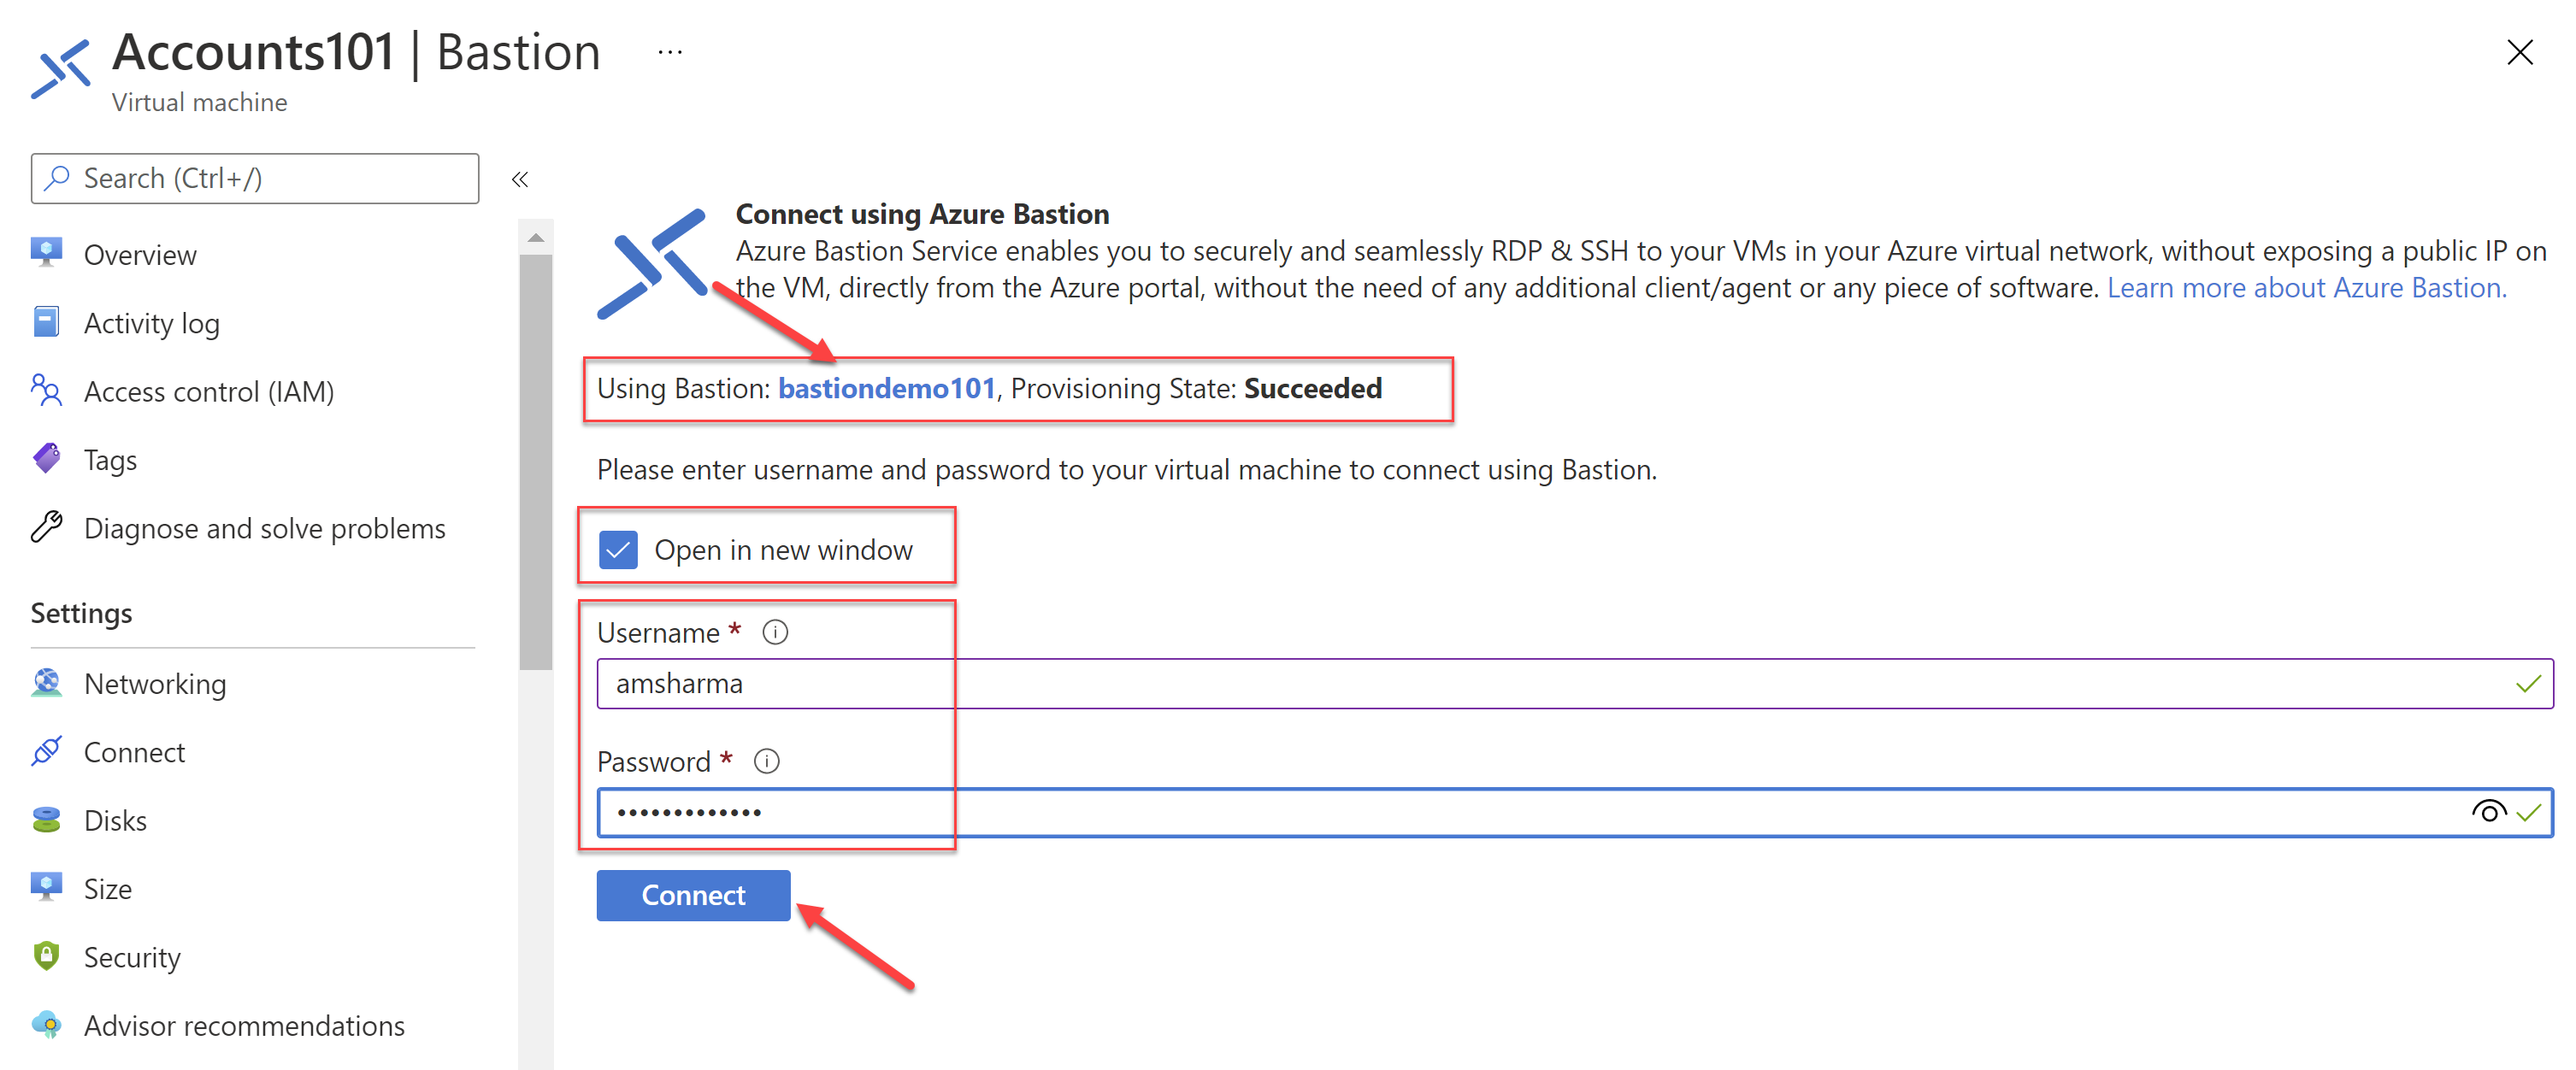This screenshot has width=2576, height=1070.
Task: Click the Activity log icon
Action: [x=44, y=321]
